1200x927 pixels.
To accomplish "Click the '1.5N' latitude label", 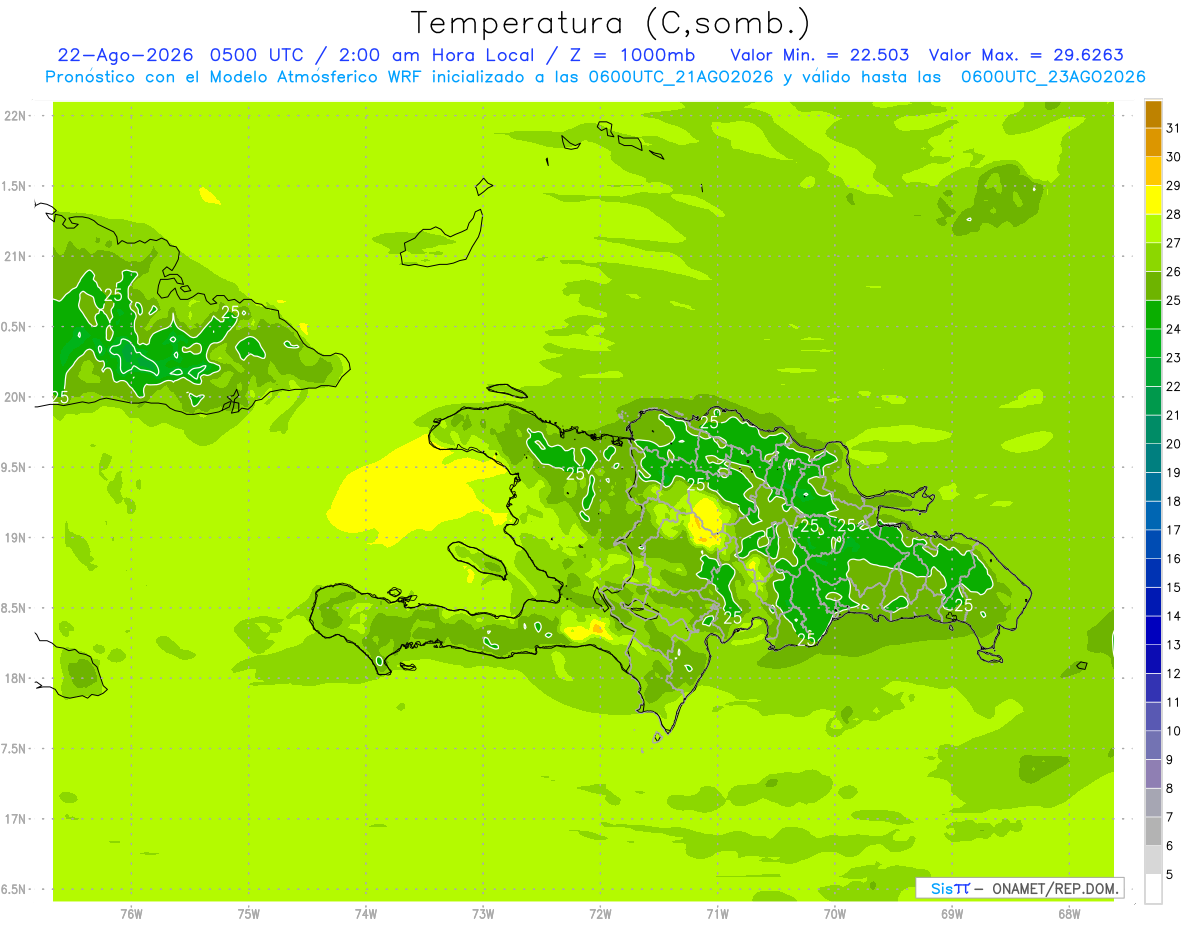I will pyautogui.click(x=14, y=186).
